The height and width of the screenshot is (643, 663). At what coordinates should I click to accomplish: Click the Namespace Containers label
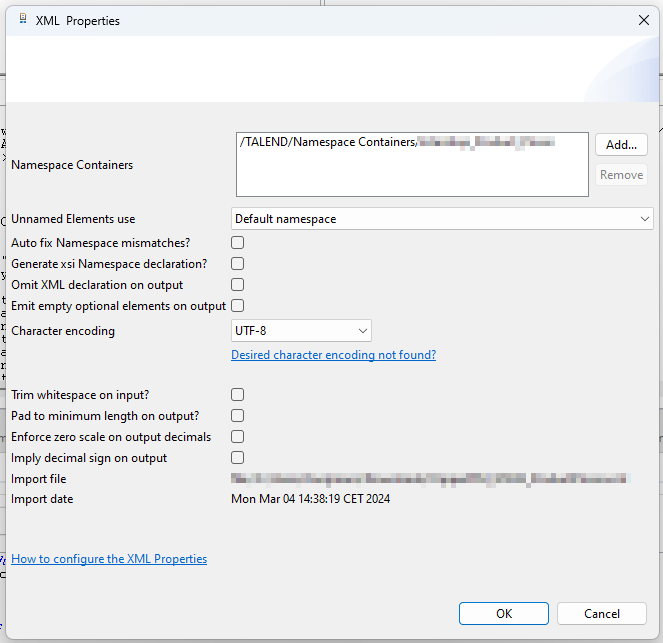(72, 165)
